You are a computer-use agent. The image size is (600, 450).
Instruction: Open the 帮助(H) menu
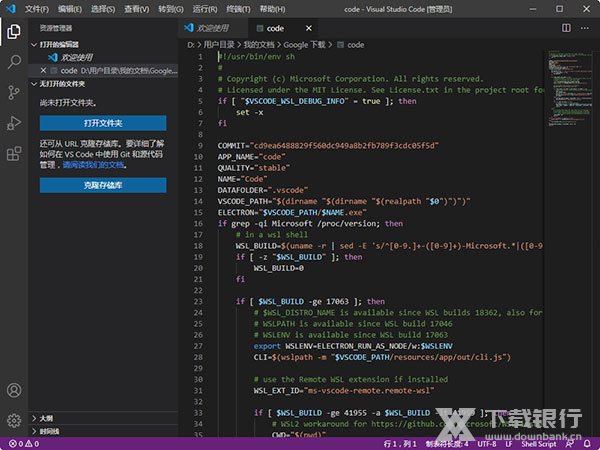272,9
